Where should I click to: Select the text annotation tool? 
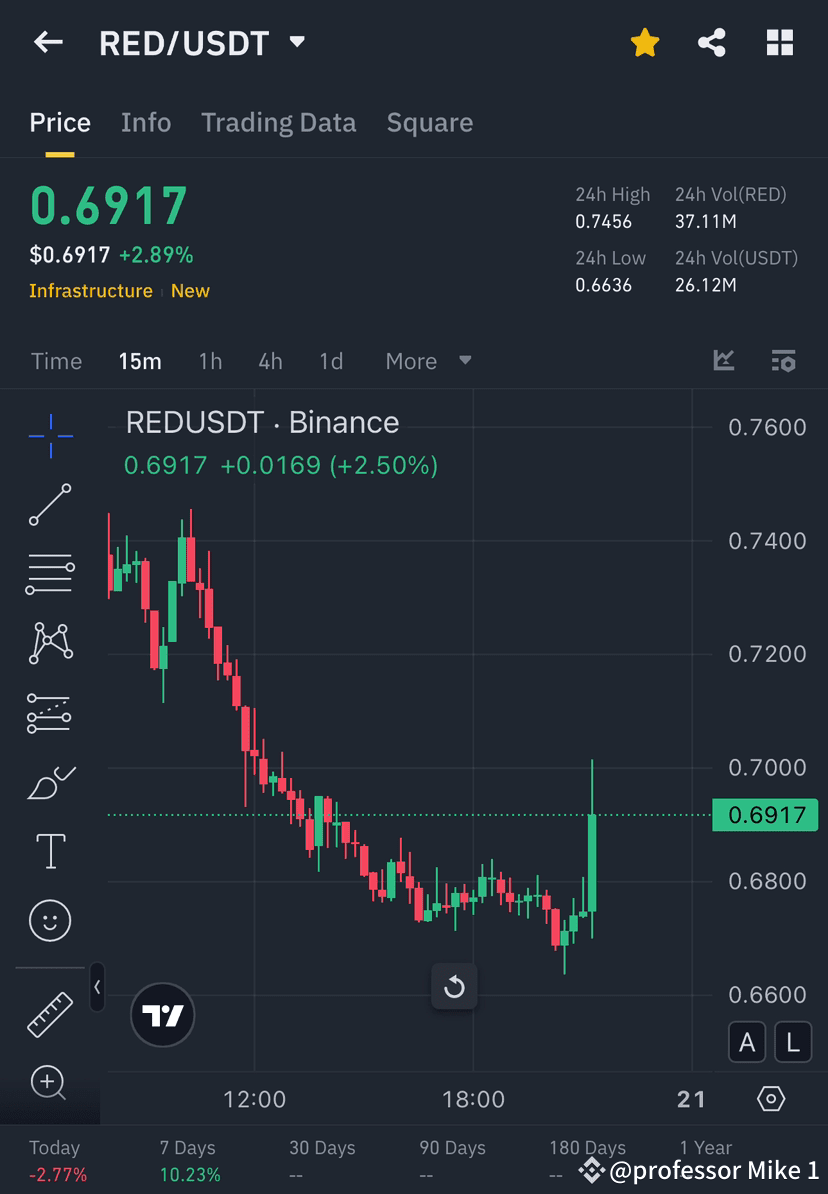[50, 851]
